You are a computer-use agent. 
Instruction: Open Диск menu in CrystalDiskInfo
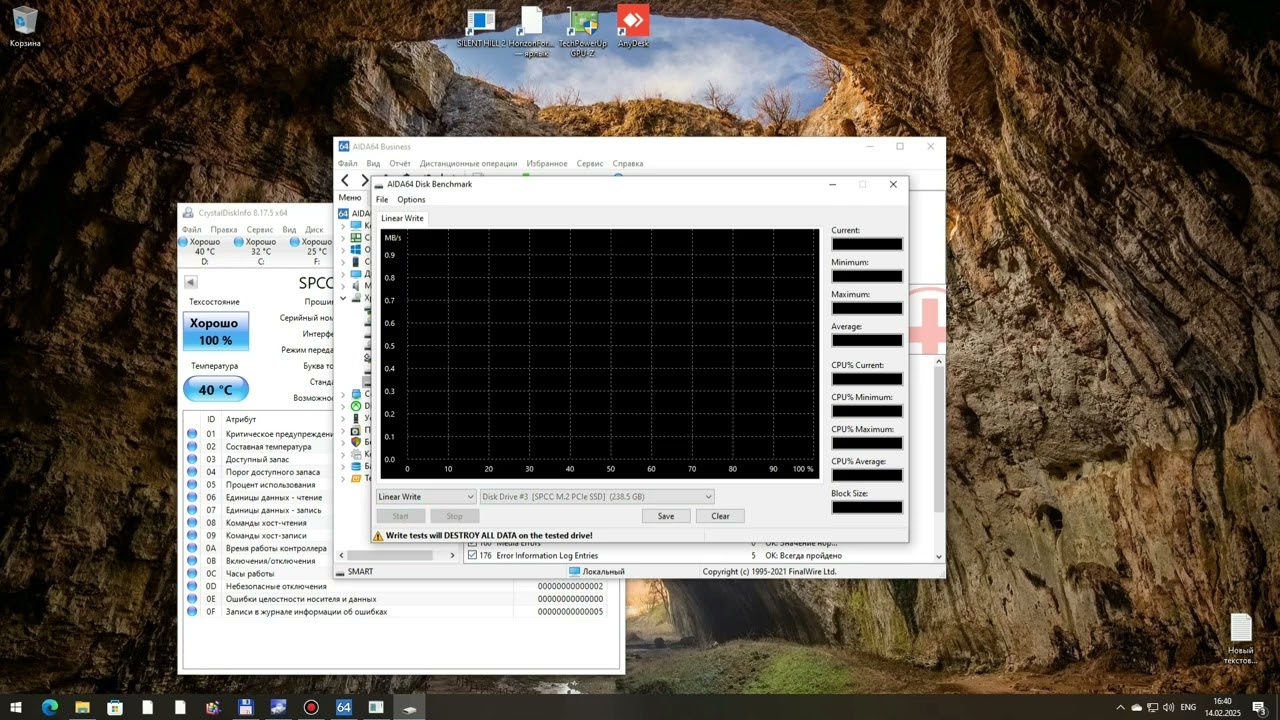click(x=314, y=230)
